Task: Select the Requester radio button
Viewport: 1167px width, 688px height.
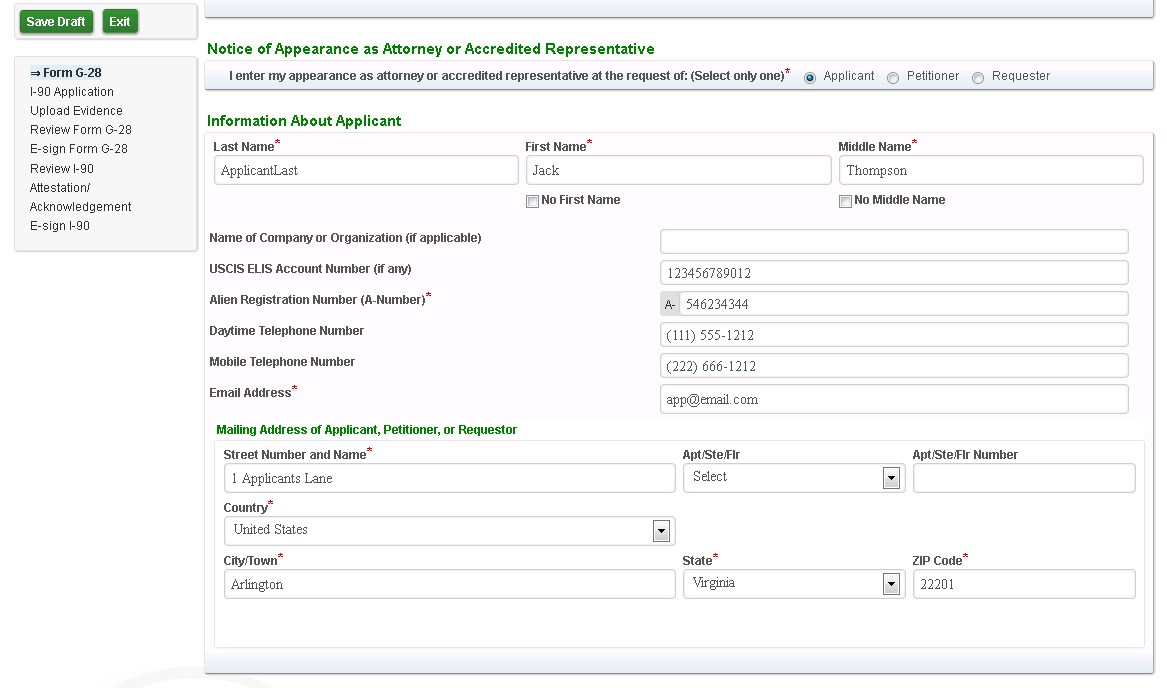Action: (978, 78)
